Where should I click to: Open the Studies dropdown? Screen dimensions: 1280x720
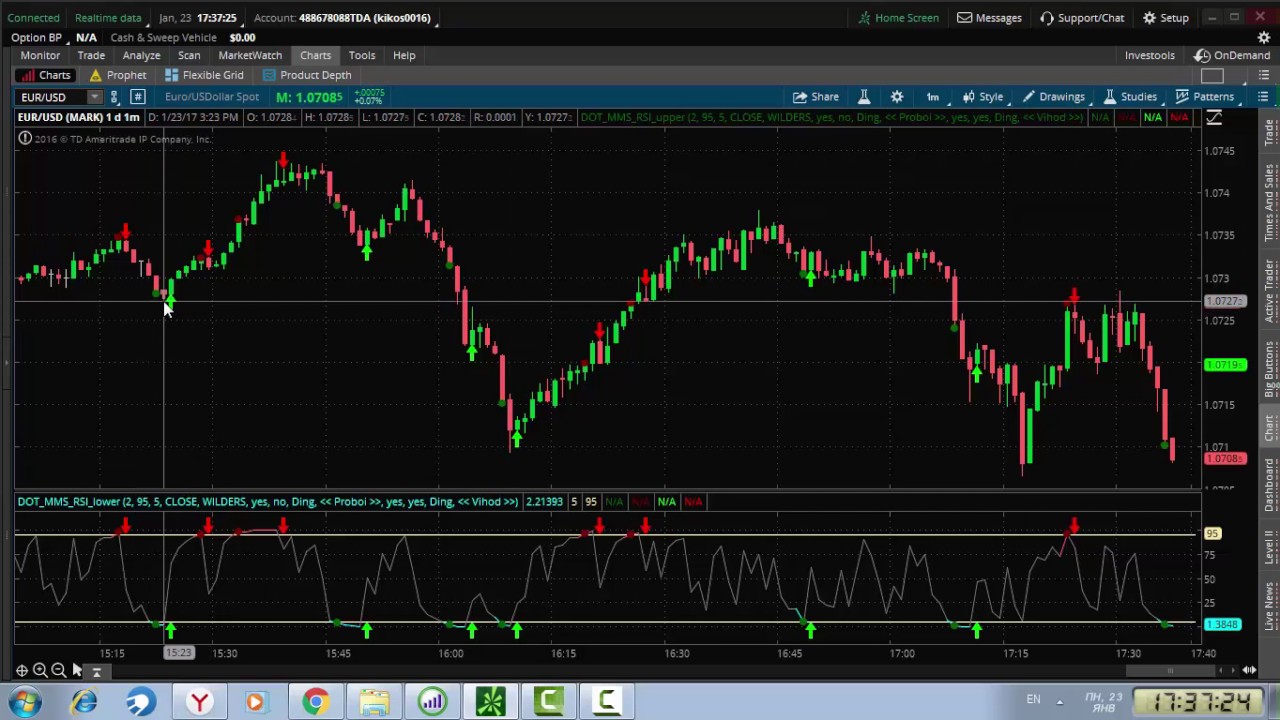pyautogui.click(x=1130, y=97)
